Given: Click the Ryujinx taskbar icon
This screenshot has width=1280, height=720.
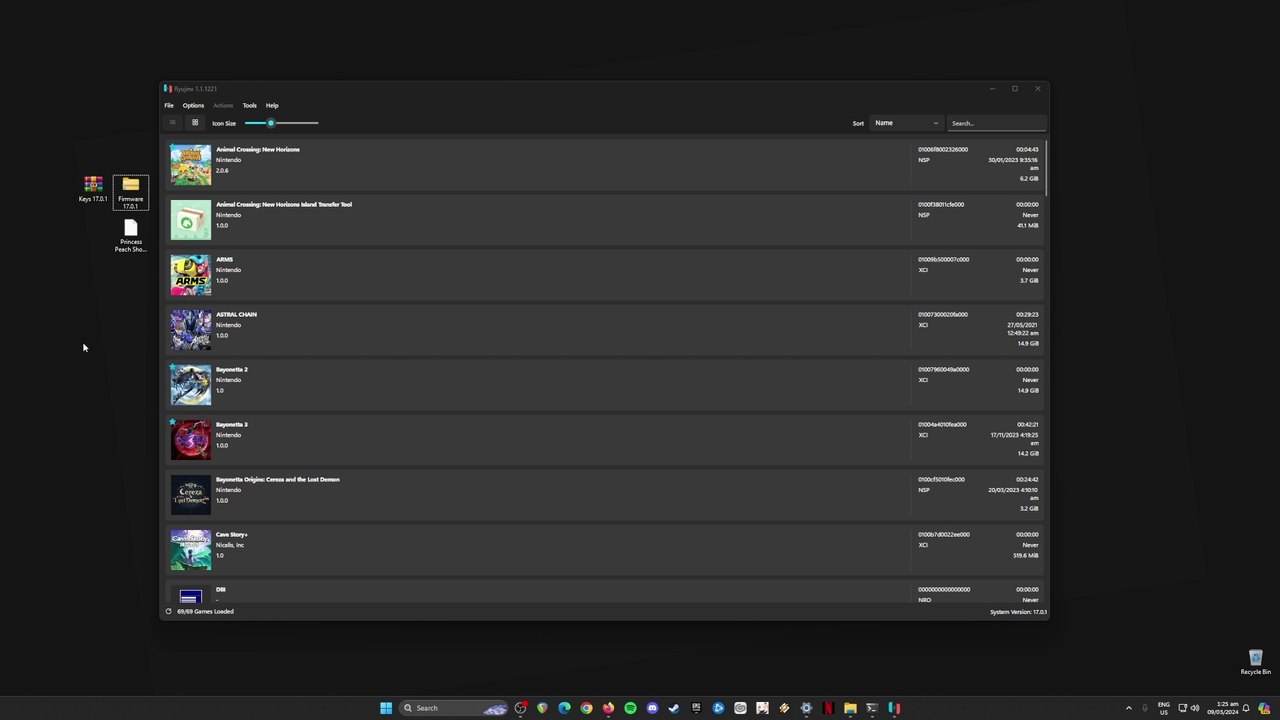Looking at the screenshot, I should click(894, 708).
